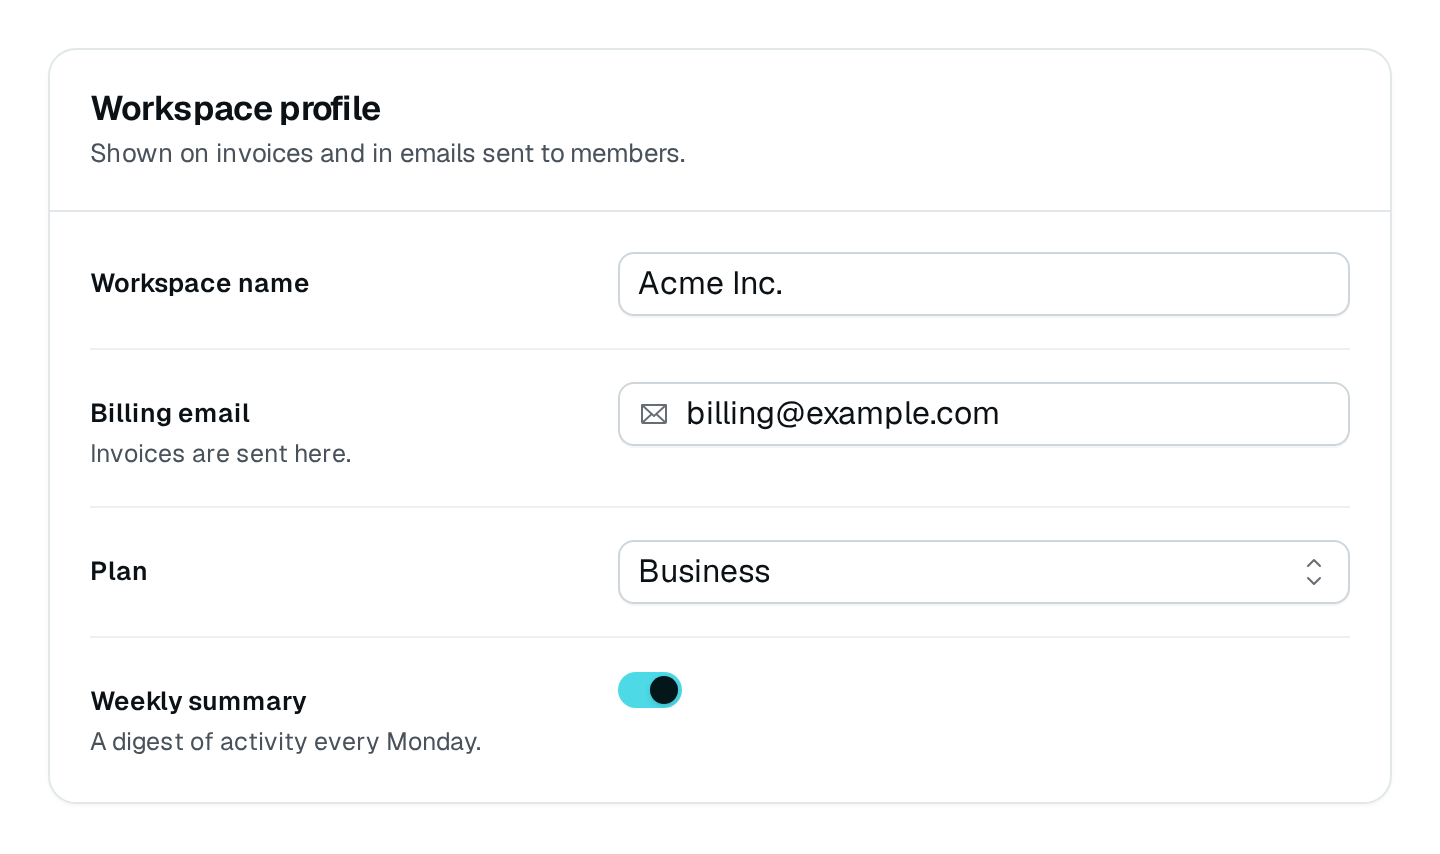Click 'A digest of activity every Monday.' text
The image size is (1440, 854).
coord(286,741)
